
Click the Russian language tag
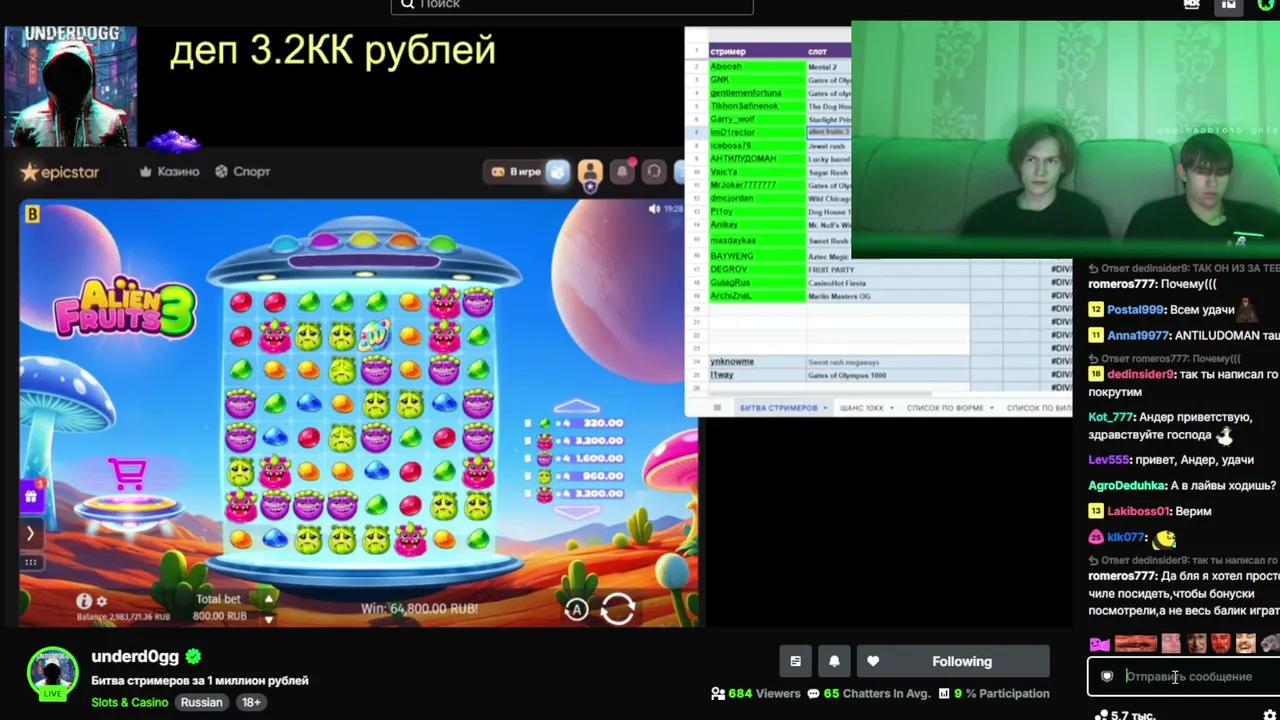pos(201,702)
